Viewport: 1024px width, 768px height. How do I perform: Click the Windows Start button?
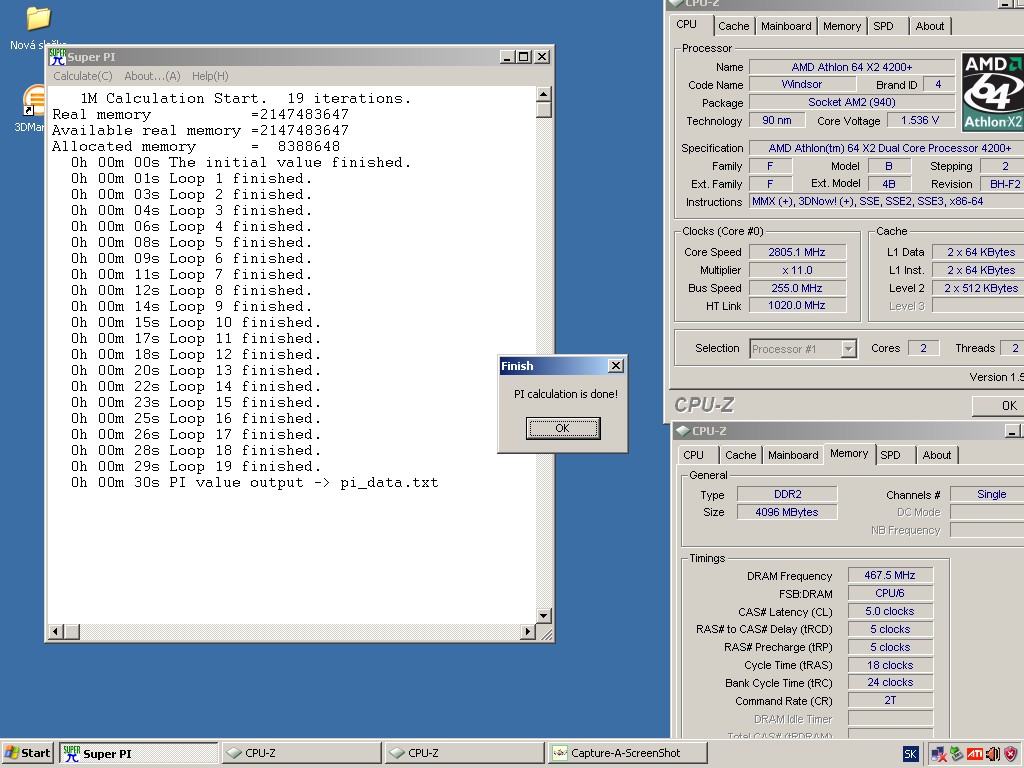point(28,753)
